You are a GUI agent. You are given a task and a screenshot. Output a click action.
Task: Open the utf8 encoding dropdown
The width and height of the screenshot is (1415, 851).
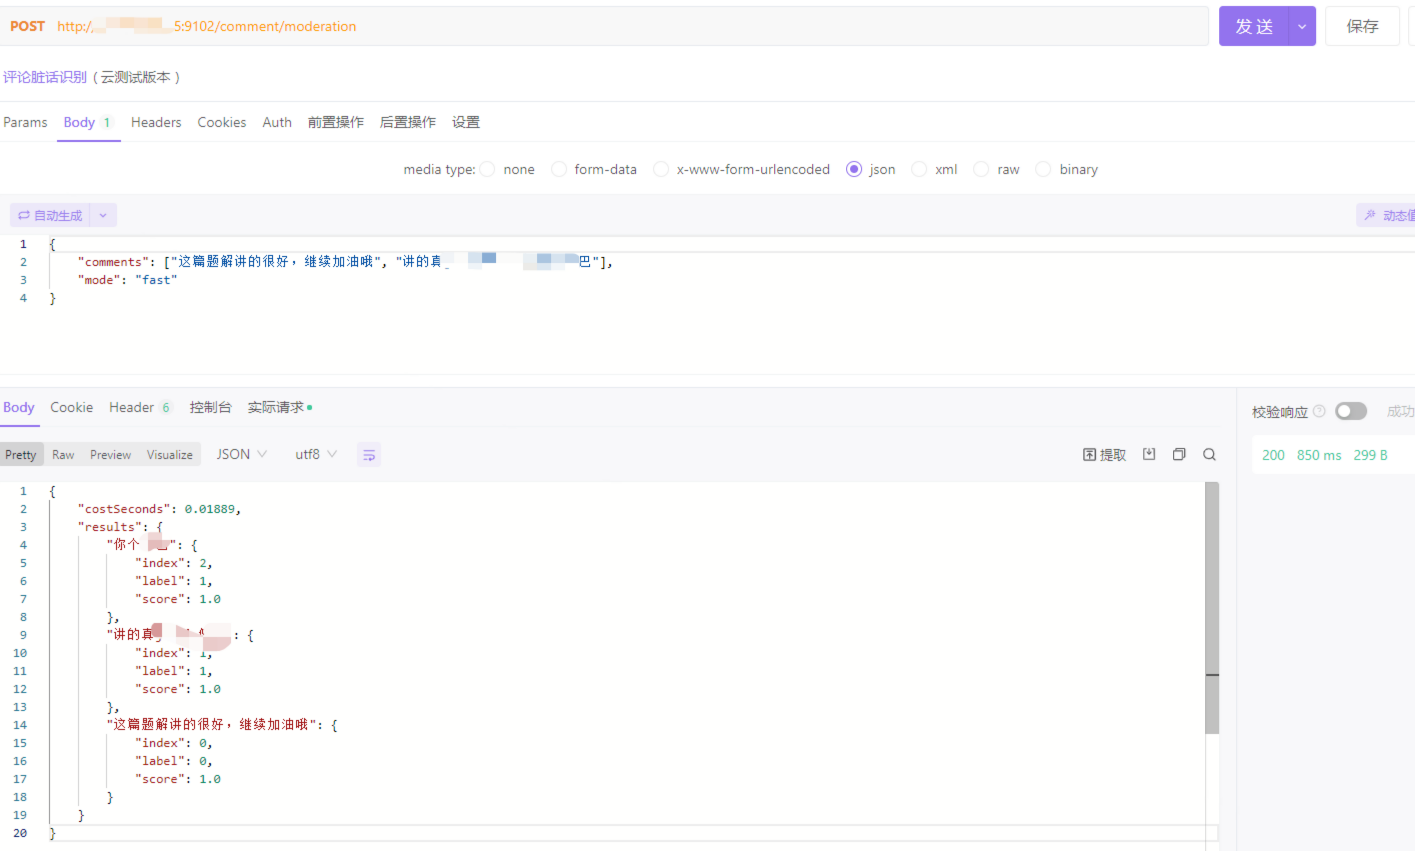316,454
